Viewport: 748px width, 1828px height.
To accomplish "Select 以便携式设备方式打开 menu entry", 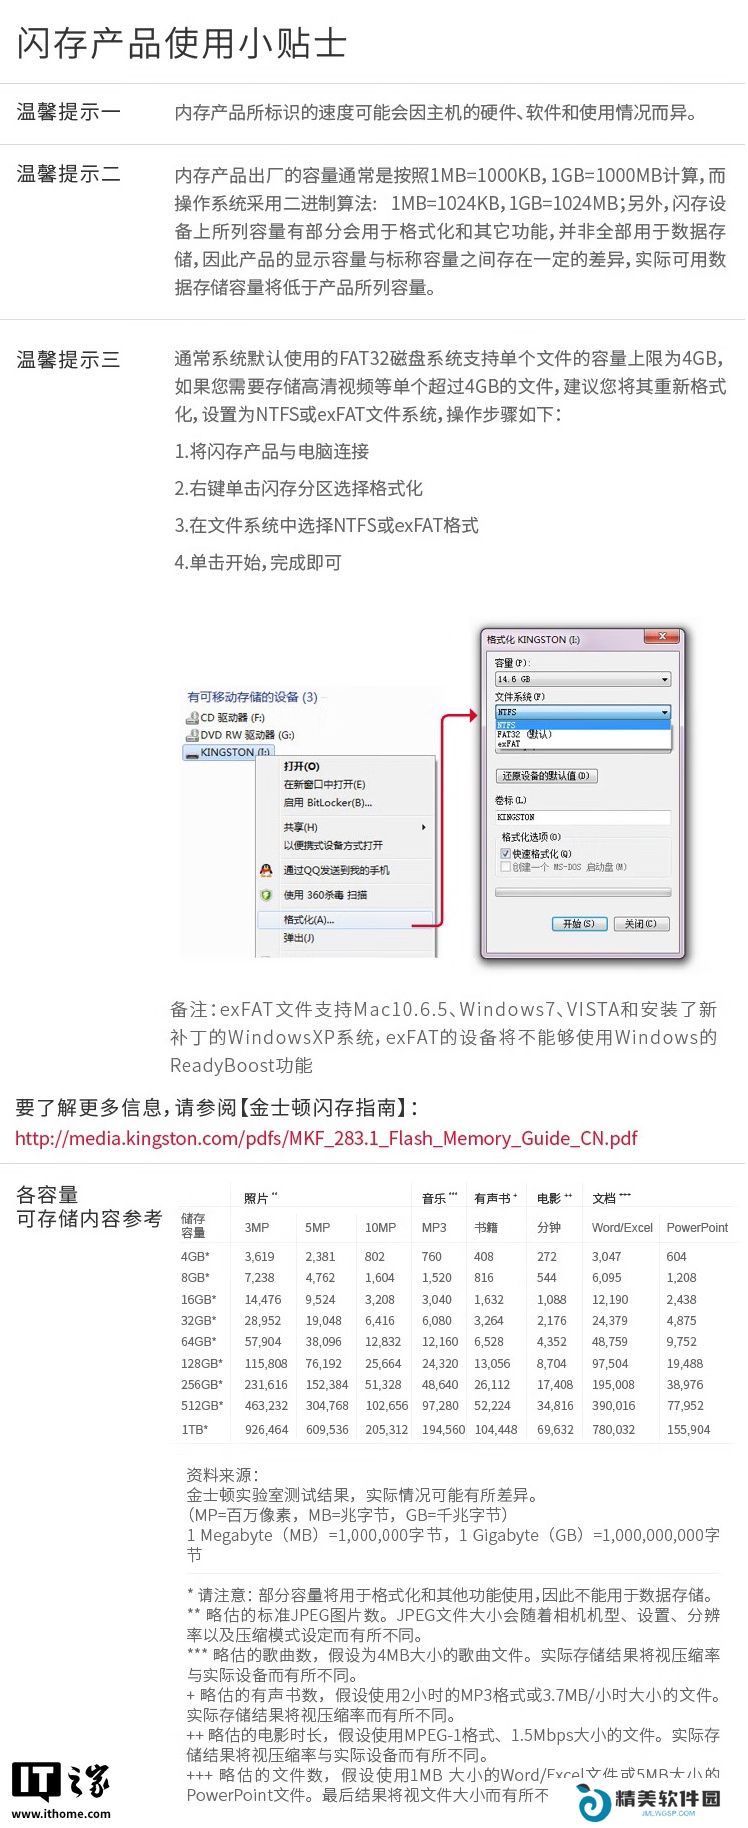I will point(333,845).
